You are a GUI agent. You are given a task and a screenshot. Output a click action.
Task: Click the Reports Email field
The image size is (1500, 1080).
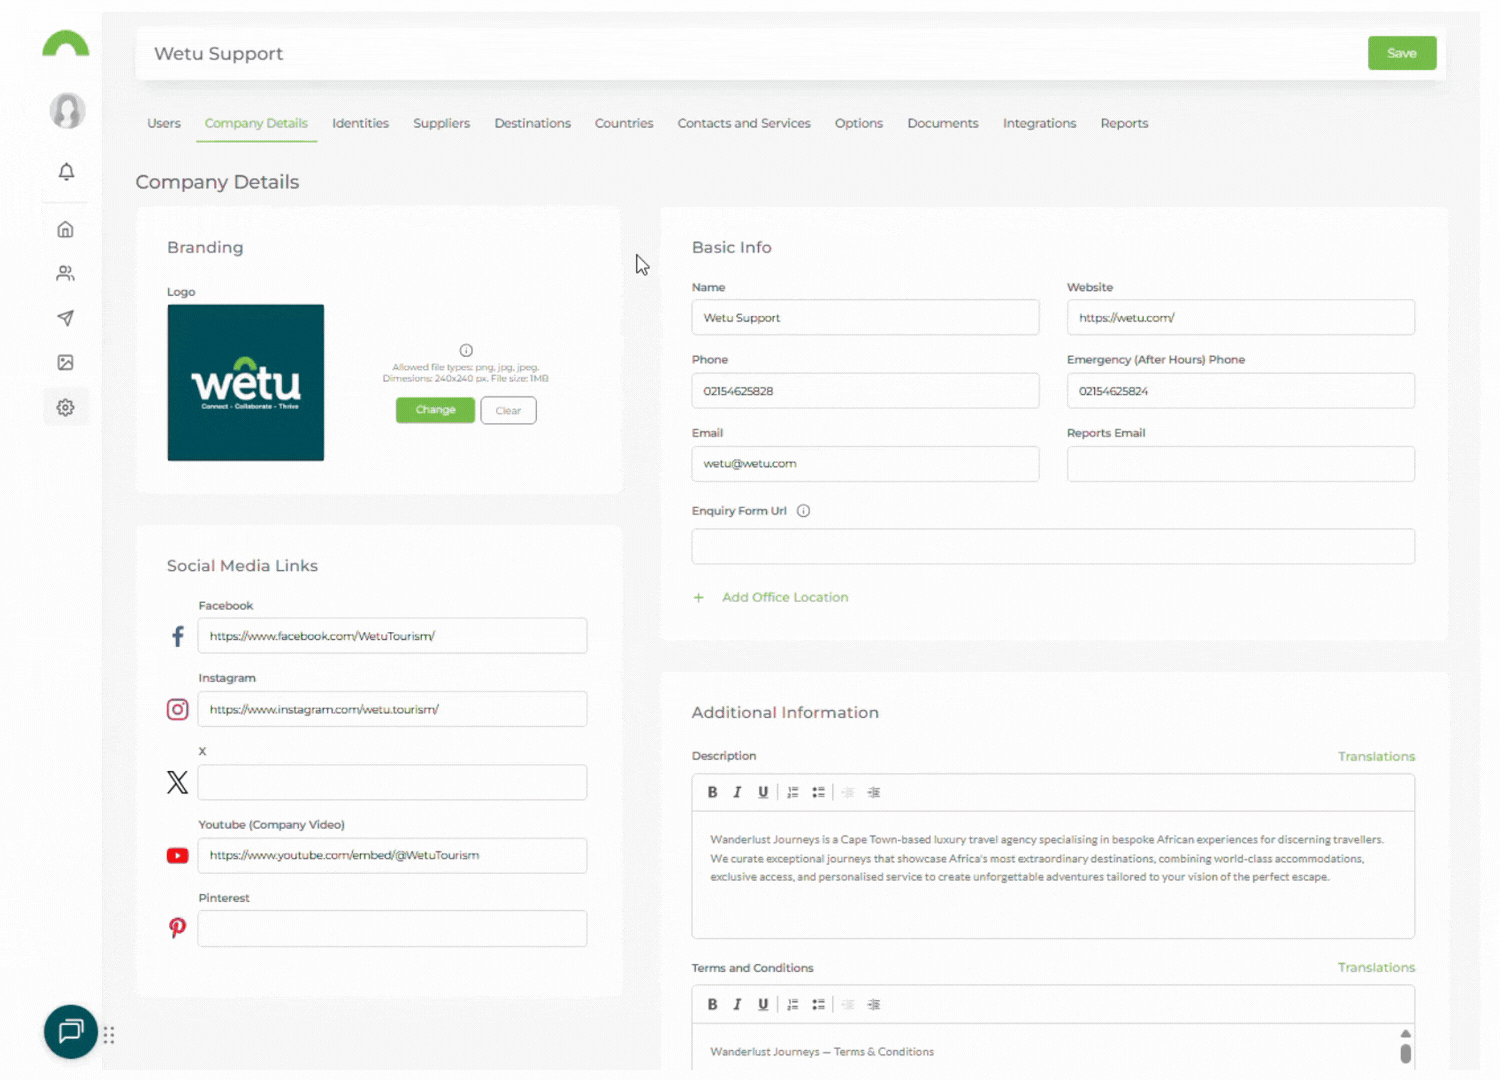click(x=1241, y=464)
